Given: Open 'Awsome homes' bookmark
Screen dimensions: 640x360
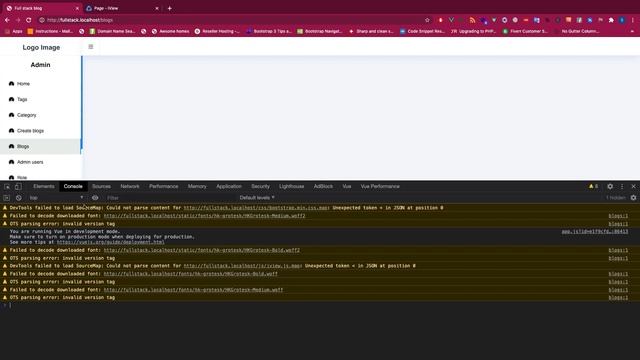Looking at the screenshot, I should (170, 31).
